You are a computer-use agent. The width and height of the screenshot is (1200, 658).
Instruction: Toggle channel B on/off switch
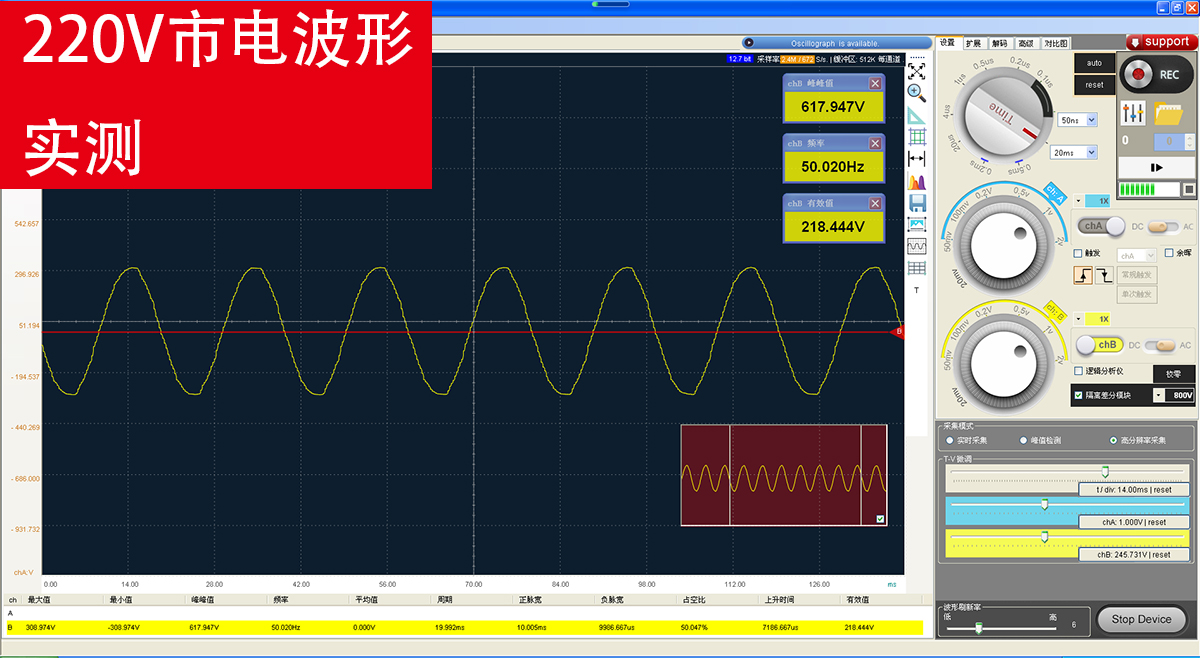(1099, 345)
